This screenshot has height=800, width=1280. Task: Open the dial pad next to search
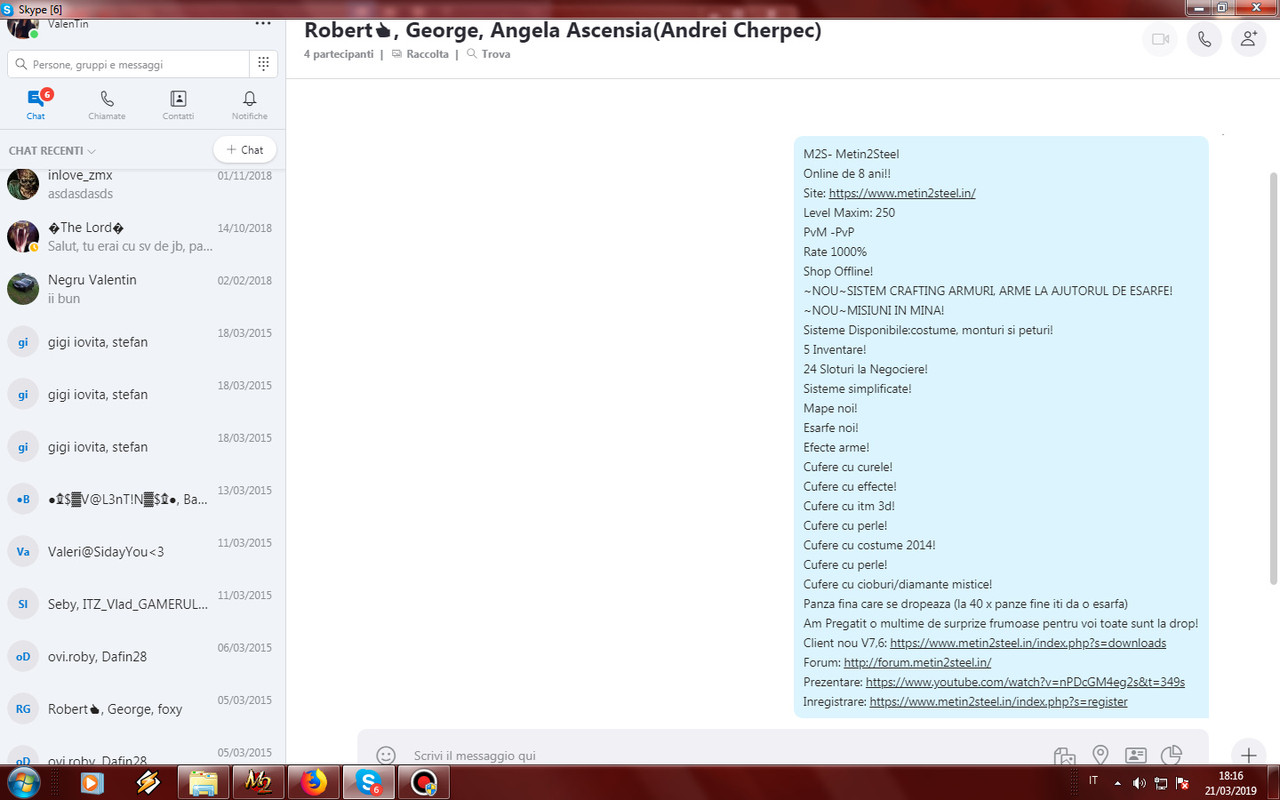[263, 64]
